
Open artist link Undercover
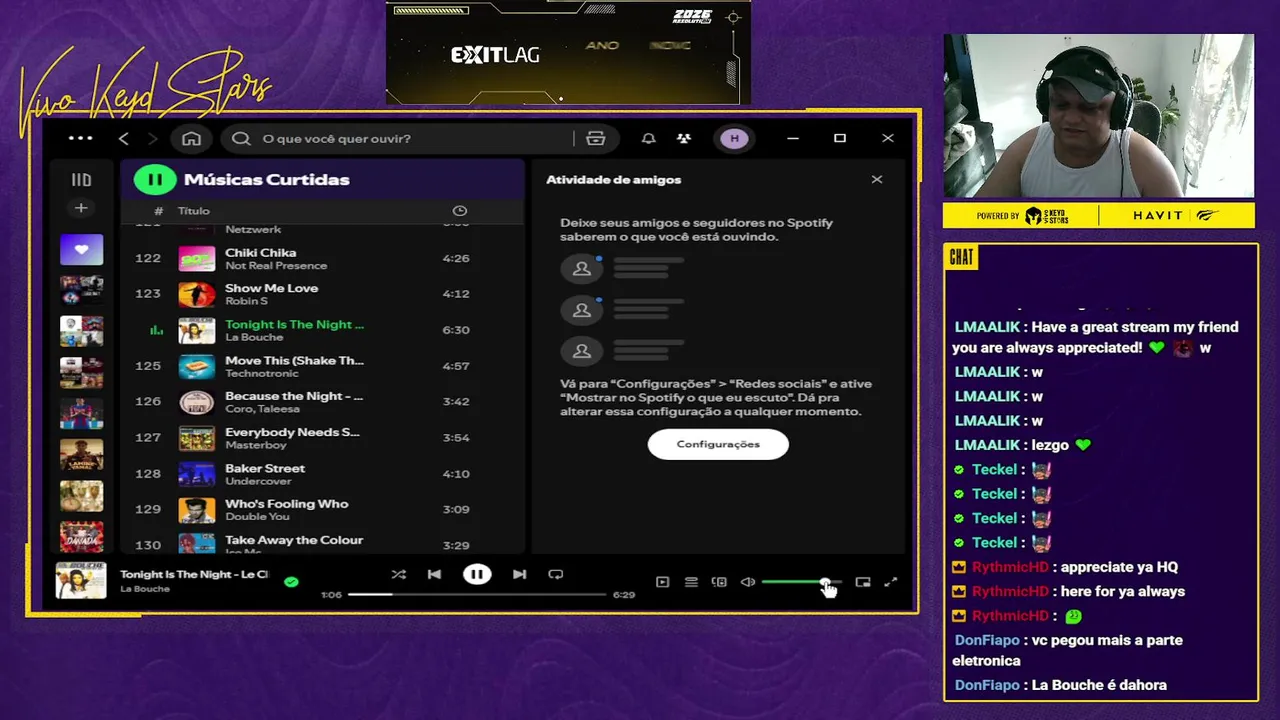coord(258,481)
